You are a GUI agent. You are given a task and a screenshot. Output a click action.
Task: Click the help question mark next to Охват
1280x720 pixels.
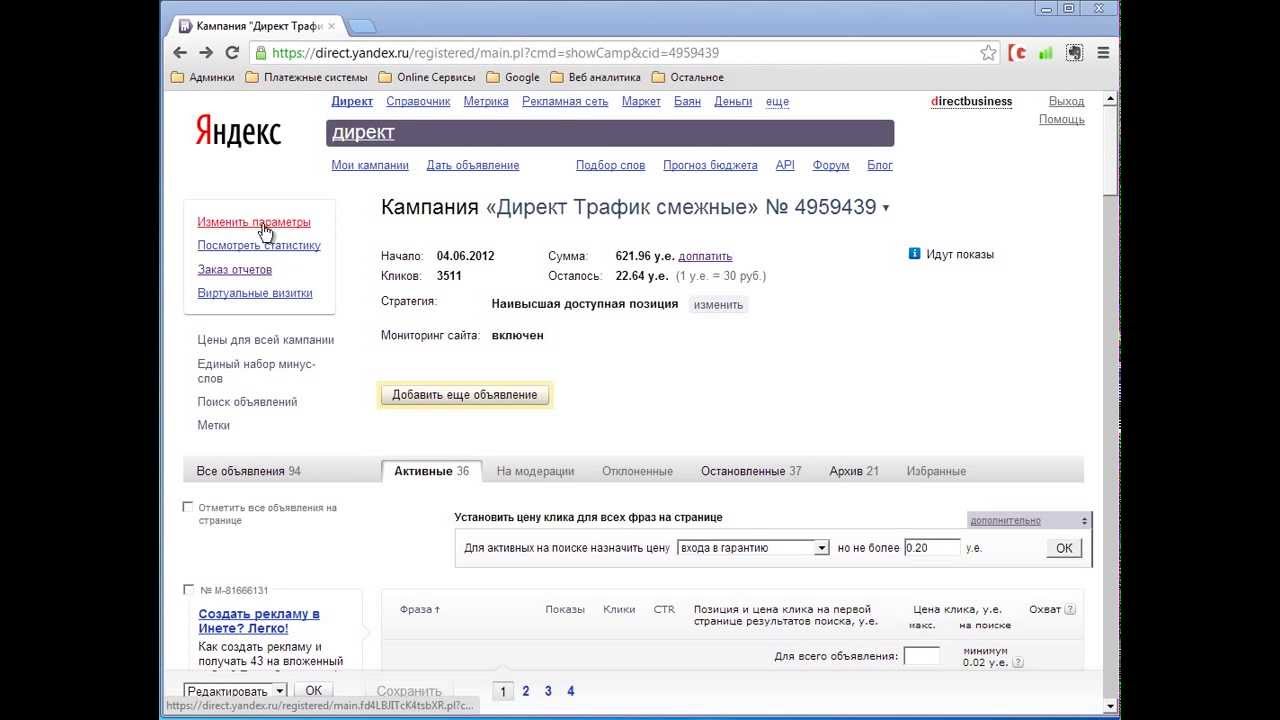pyautogui.click(x=1071, y=609)
